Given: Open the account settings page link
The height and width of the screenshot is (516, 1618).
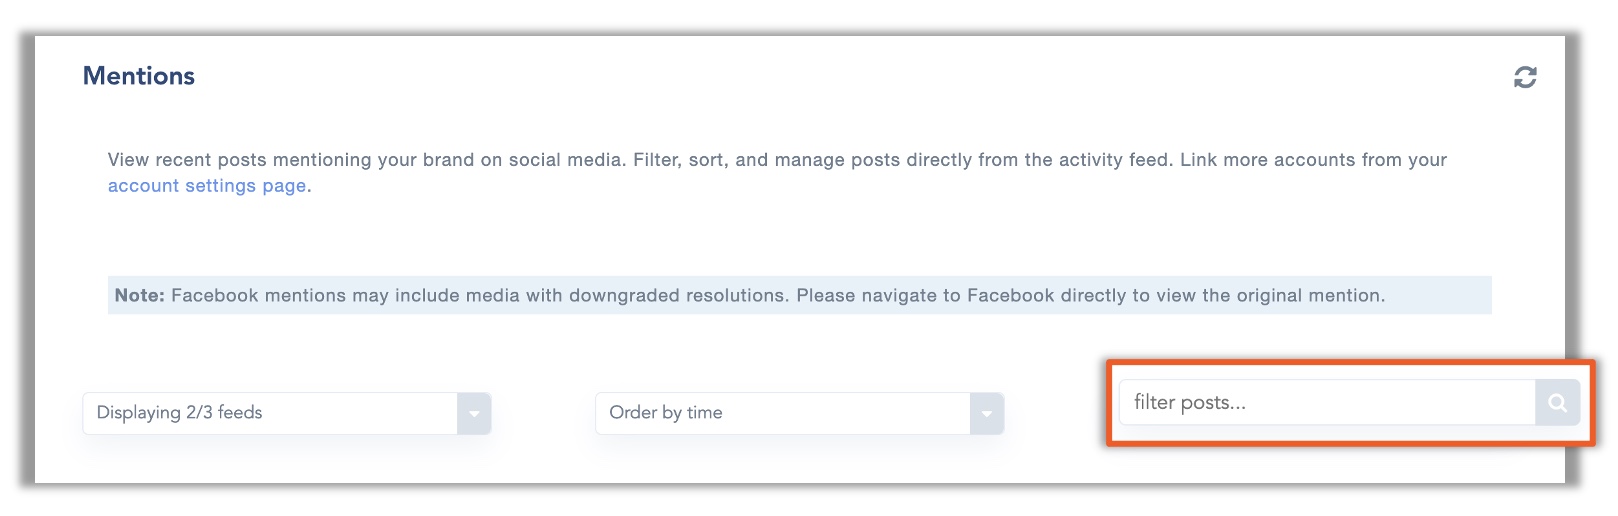Looking at the screenshot, I should 207,186.
